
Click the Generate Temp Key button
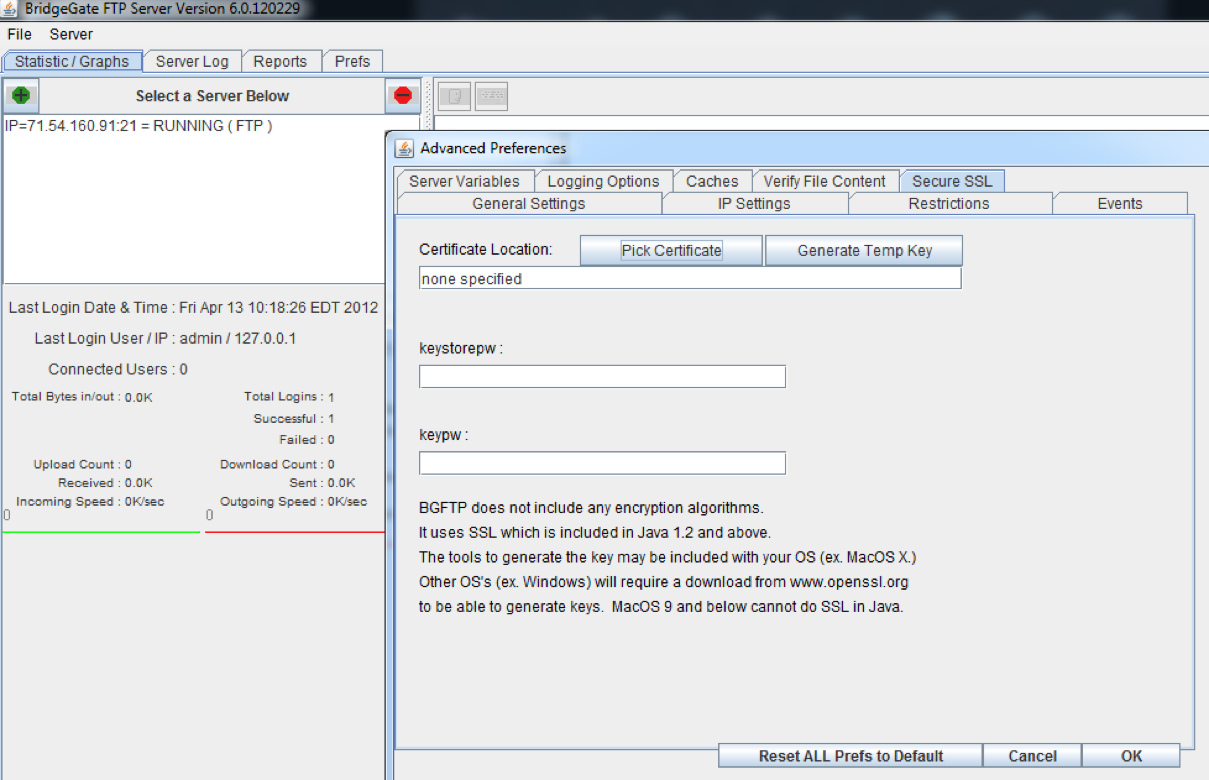[864, 250]
